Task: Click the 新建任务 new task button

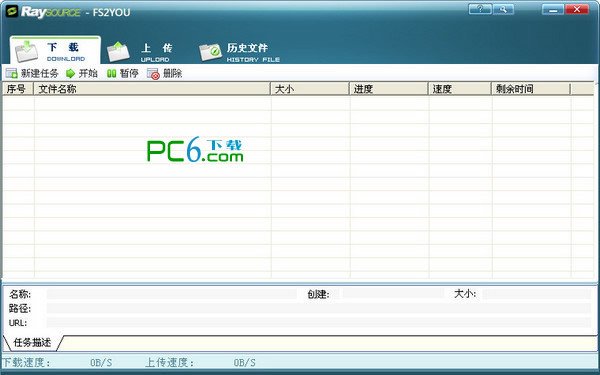Action: [x=33, y=73]
